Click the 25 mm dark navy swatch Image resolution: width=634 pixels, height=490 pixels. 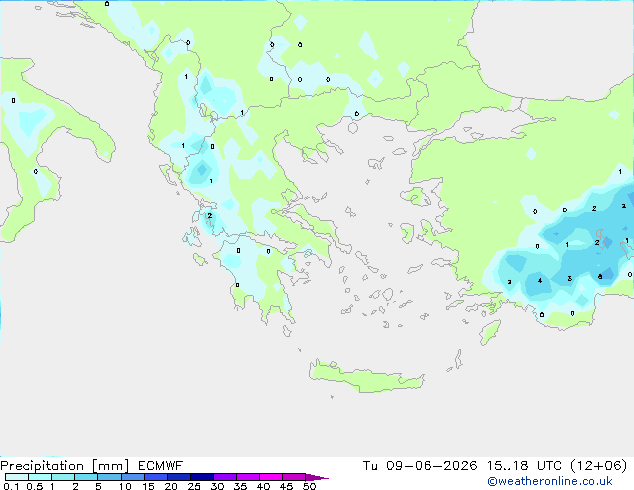(201, 477)
